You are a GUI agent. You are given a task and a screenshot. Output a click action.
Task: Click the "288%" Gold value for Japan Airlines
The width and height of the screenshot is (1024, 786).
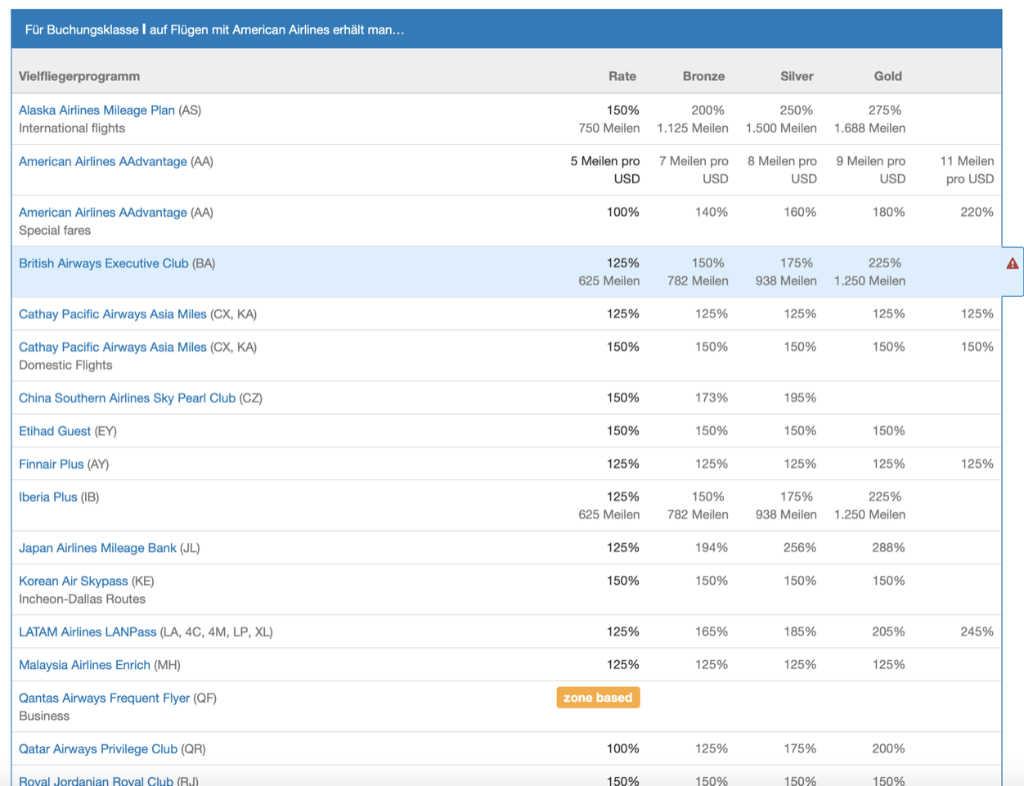click(x=889, y=548)
